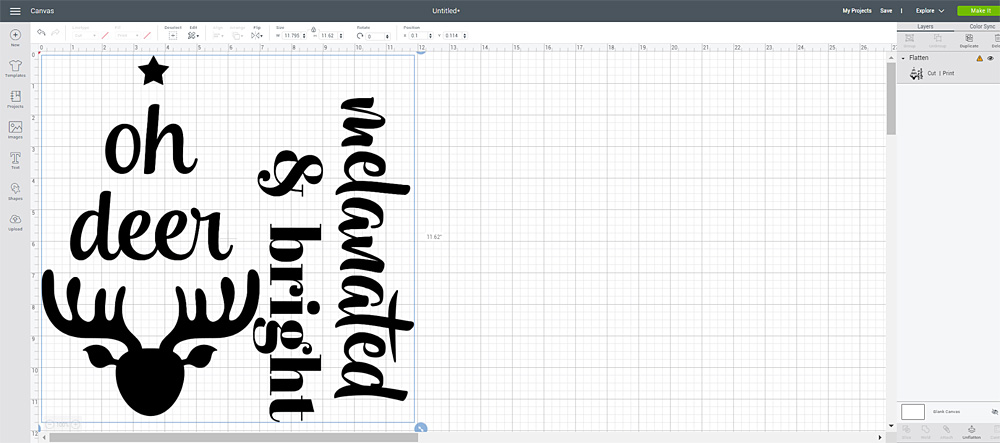Switch to the Layers tab
The height and width of the screenshot is (443, 1000).
click(x=925, y=27)
